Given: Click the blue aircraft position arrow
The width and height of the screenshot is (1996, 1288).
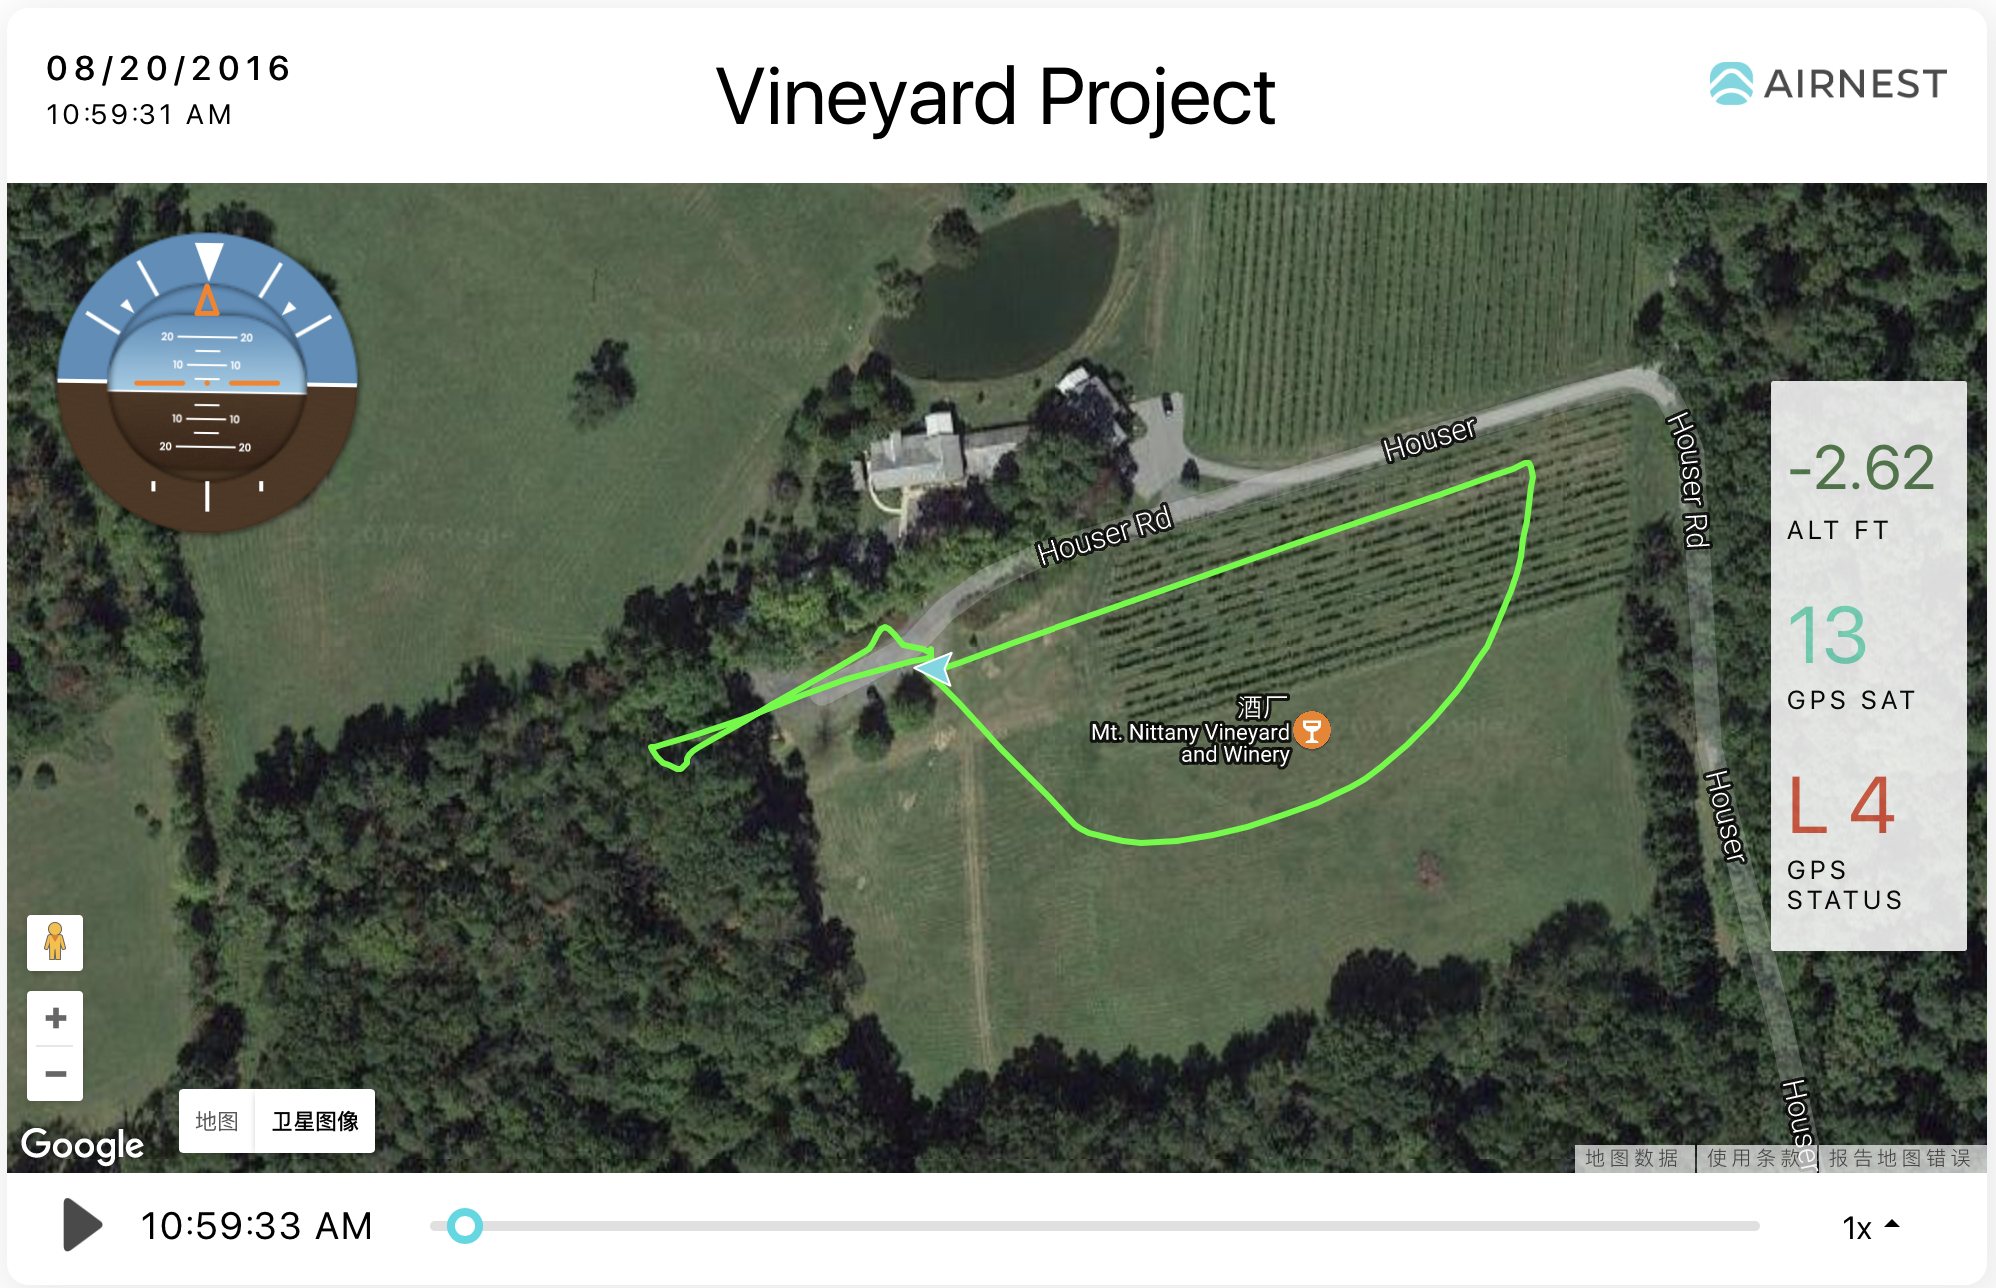Looking at the screenshot, I should coord(935,668).
